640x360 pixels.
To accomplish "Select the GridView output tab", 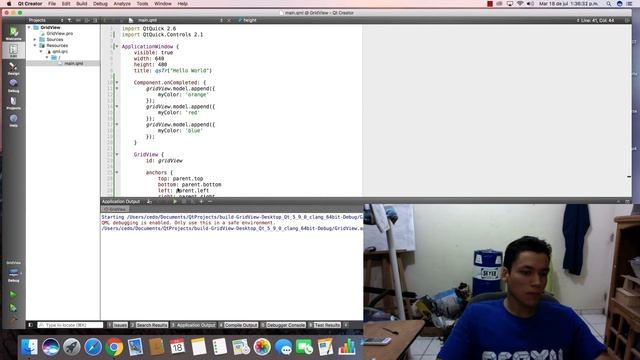I will tap(115, 209).
